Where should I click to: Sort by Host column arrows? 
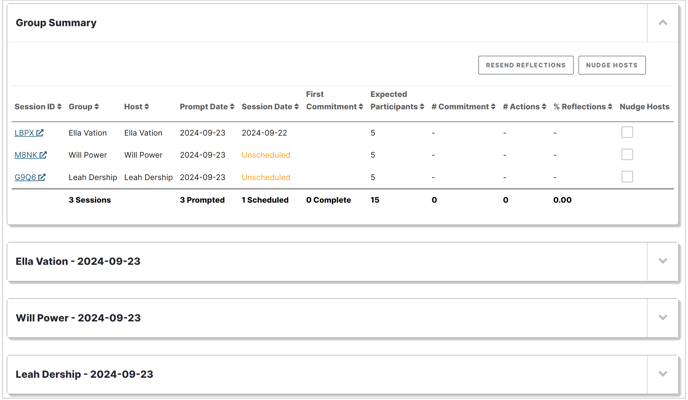147,107
